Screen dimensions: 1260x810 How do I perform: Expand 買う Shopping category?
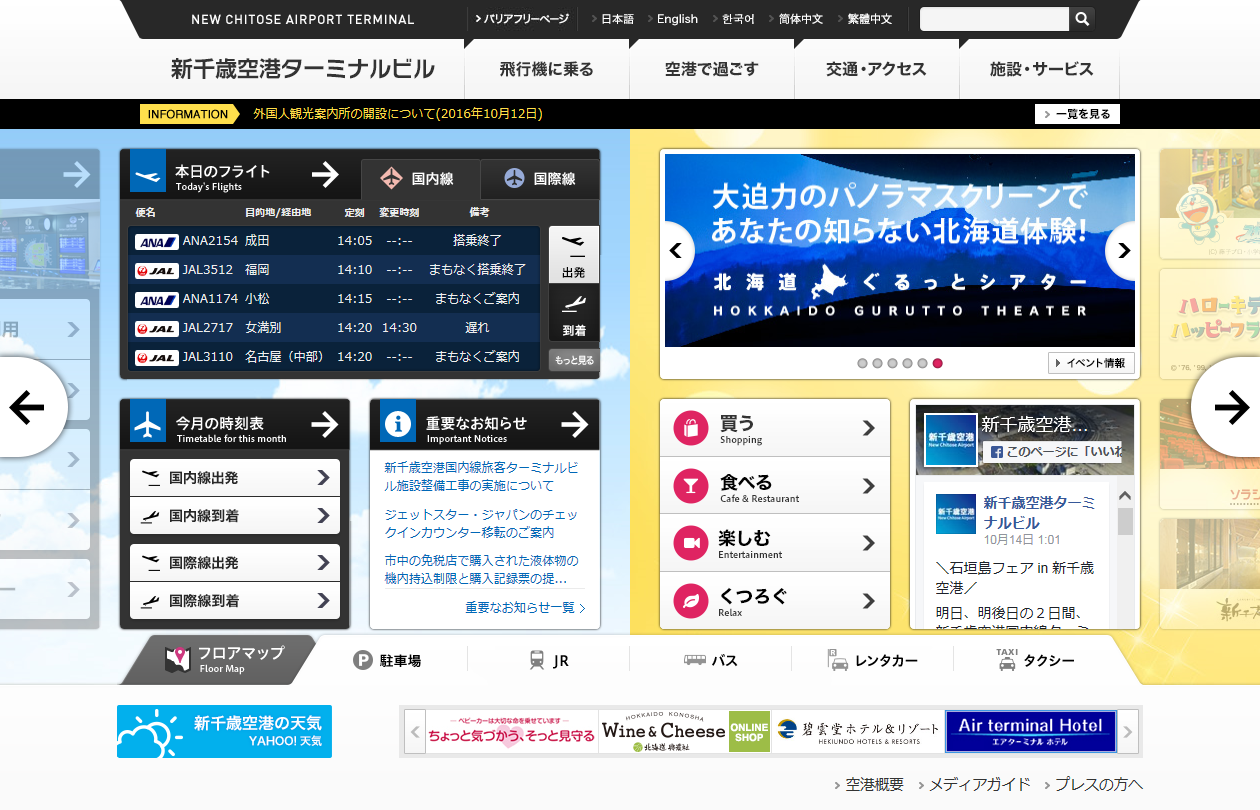(x=775, y=429)
